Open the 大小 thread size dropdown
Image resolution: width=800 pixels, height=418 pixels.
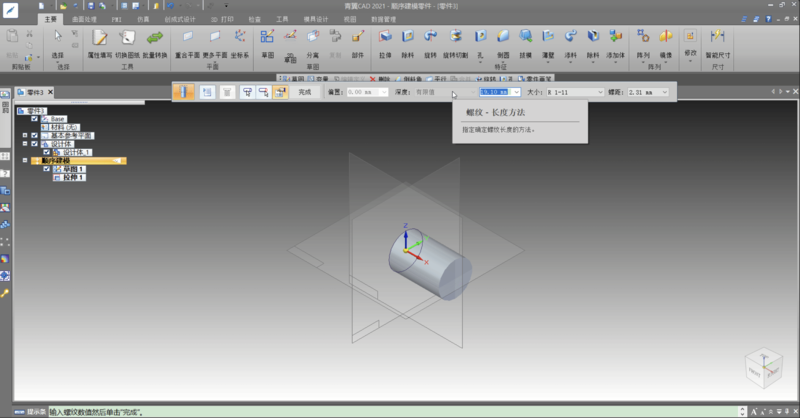click(x=600, y=92)
